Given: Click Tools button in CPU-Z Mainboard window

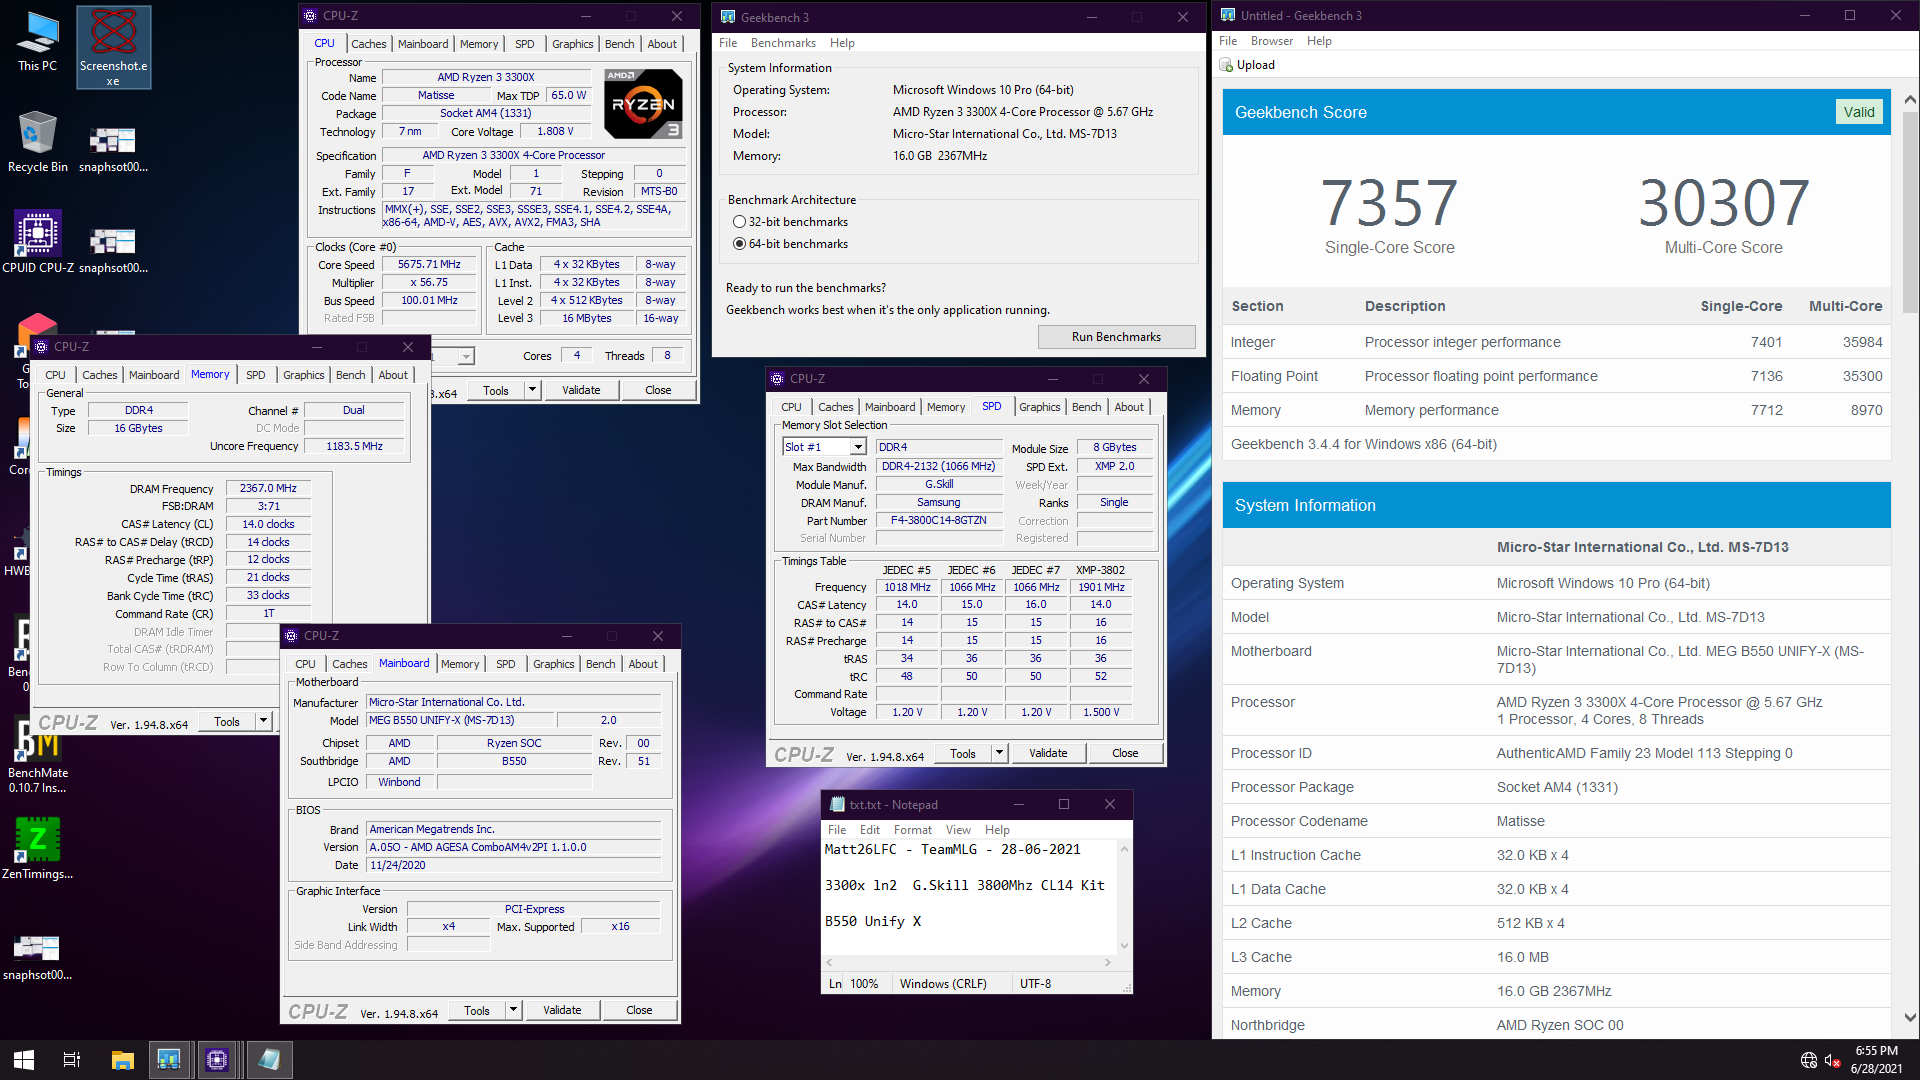Looking at the screenshot, I should 477,1010.
